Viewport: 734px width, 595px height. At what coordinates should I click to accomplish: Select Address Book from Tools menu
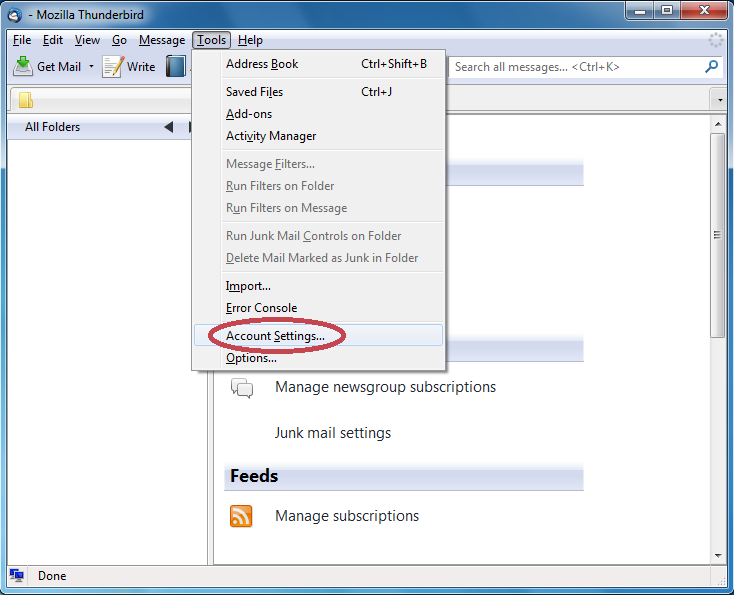click(x=318, y=64)
